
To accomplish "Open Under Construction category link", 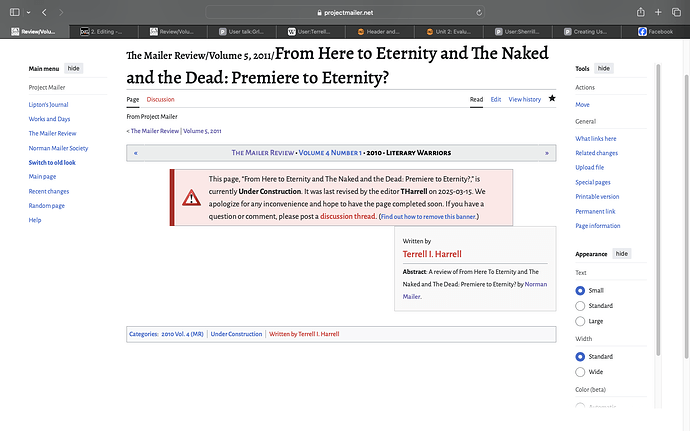I will point(236,334).
